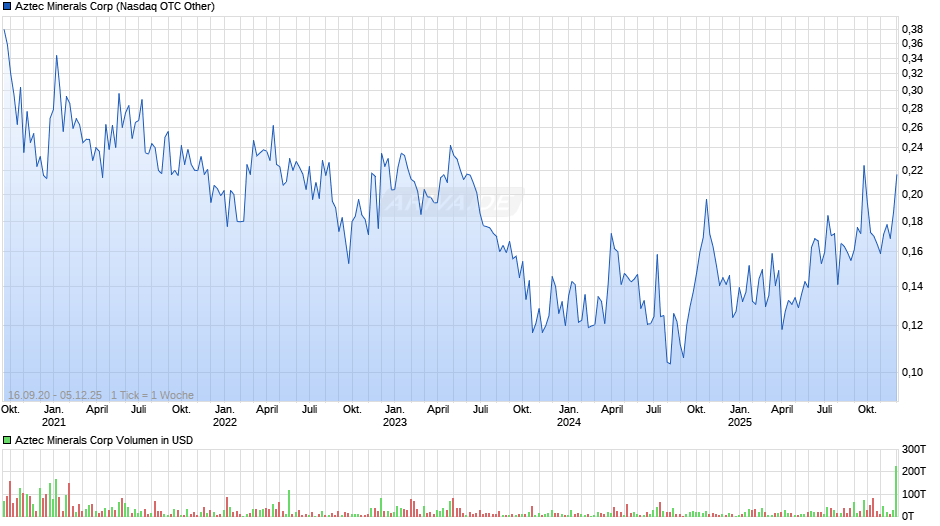Click the 2021 year label on time axis
Viewport: 940px width, 526px height.
pos(54,422)
